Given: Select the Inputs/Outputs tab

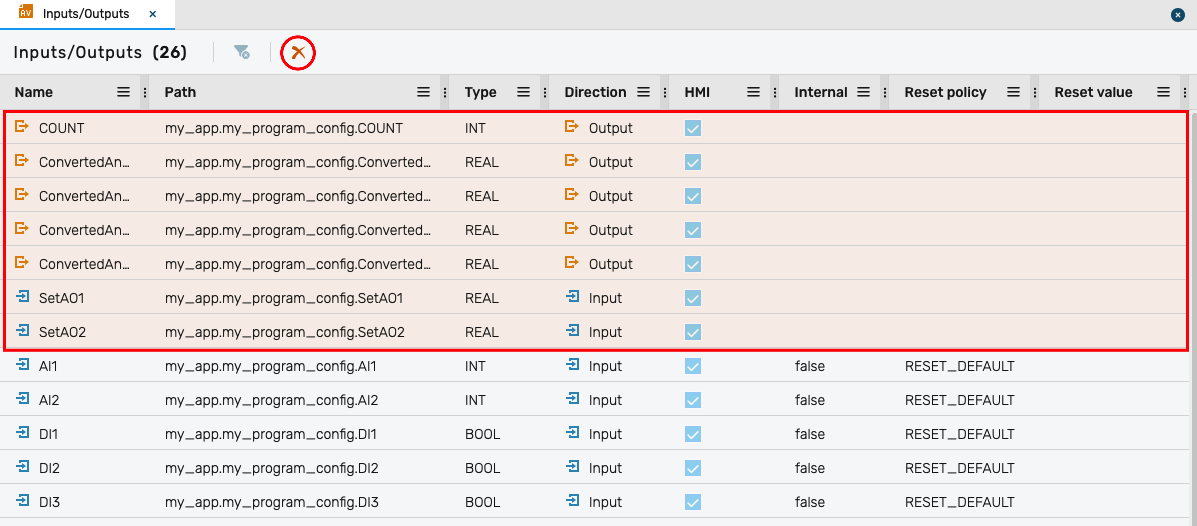Looking at the screenshot, I should pyautogui.click(x=85, y=14).
